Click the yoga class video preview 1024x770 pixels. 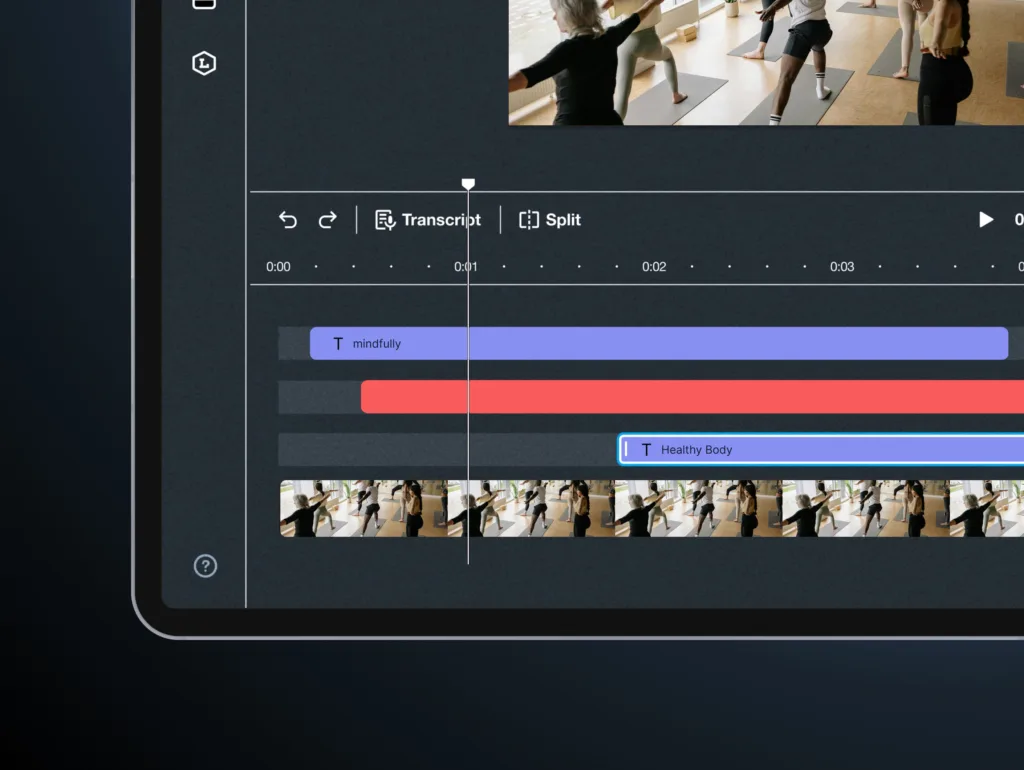765,60
